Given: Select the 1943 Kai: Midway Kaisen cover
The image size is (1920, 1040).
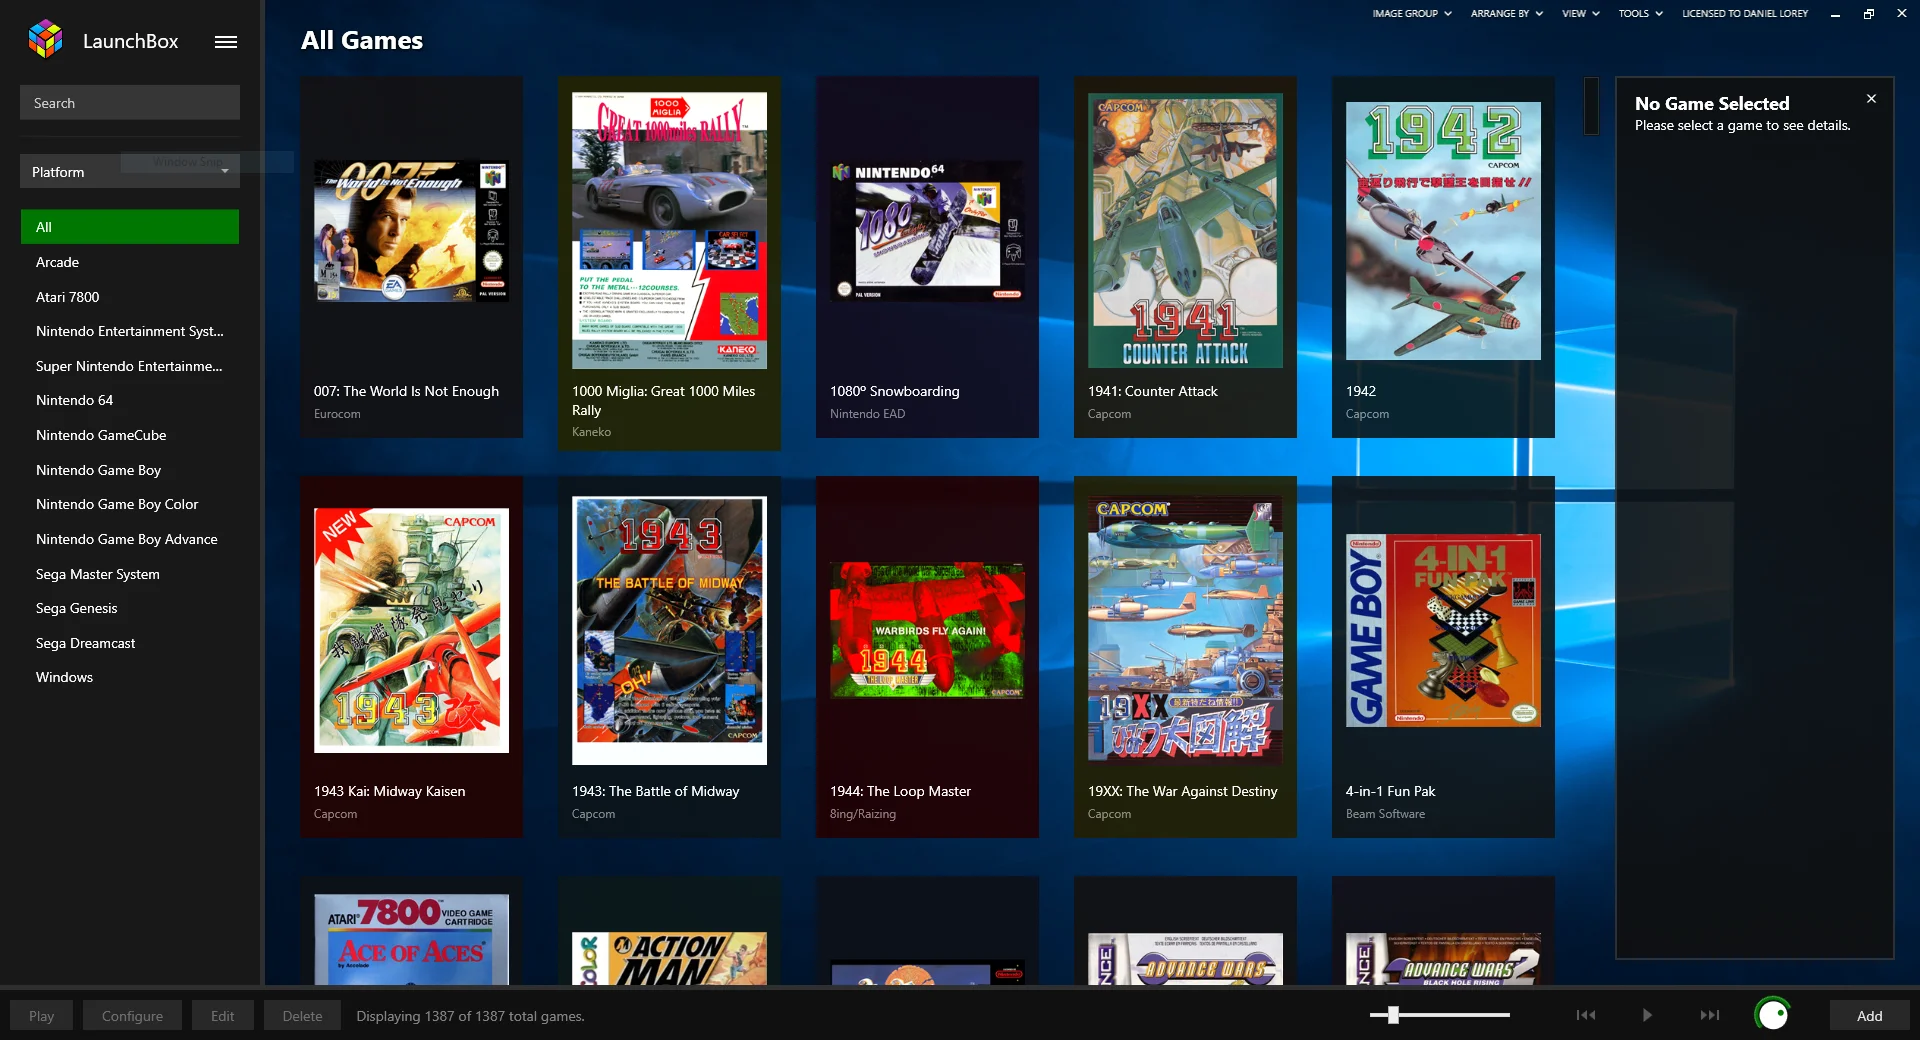Looking at the screenshot, I should tap(411, 631).
